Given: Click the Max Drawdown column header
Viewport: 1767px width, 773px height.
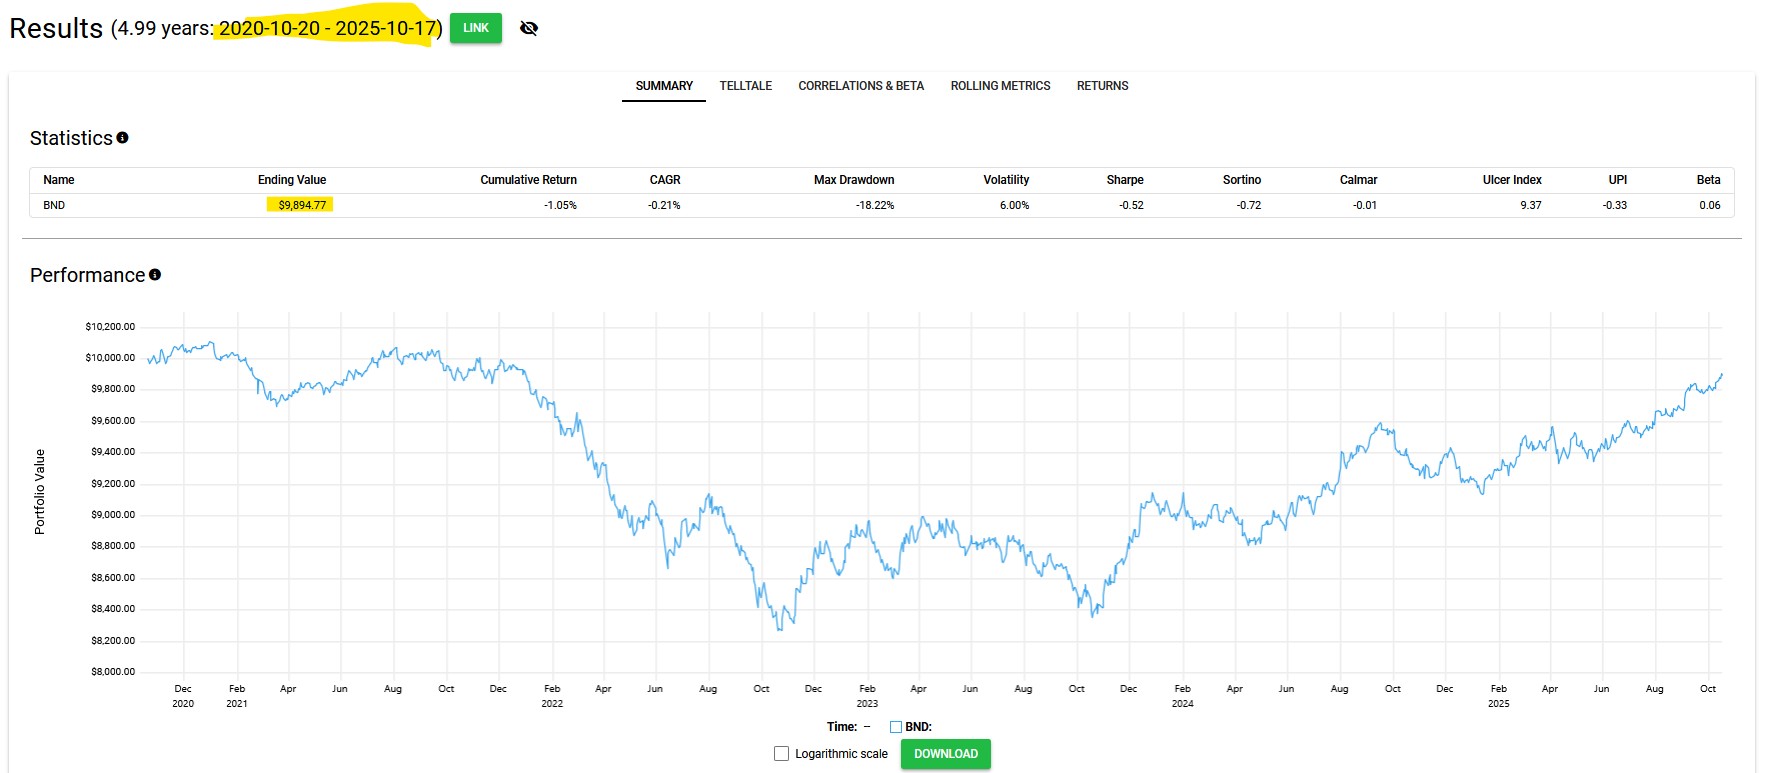Looking at the screenshot, I should coord(854,180).
